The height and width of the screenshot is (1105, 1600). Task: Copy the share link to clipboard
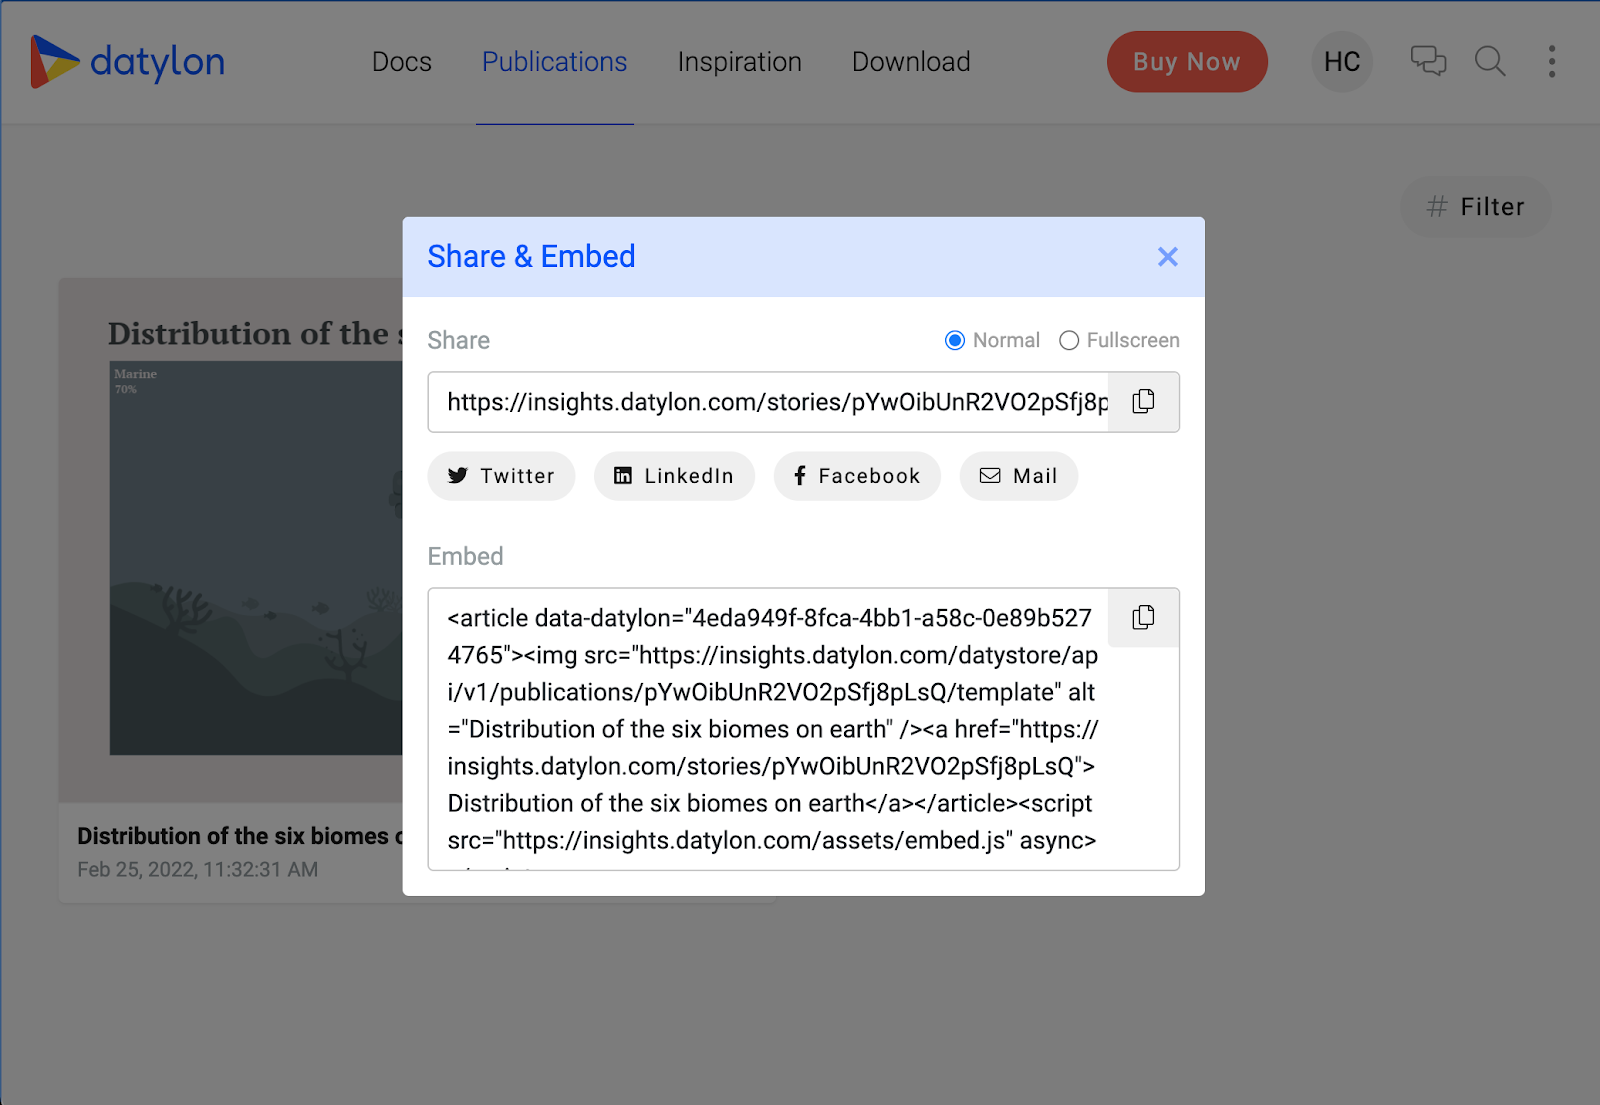pyautogui.click(x=1144, y=402)
